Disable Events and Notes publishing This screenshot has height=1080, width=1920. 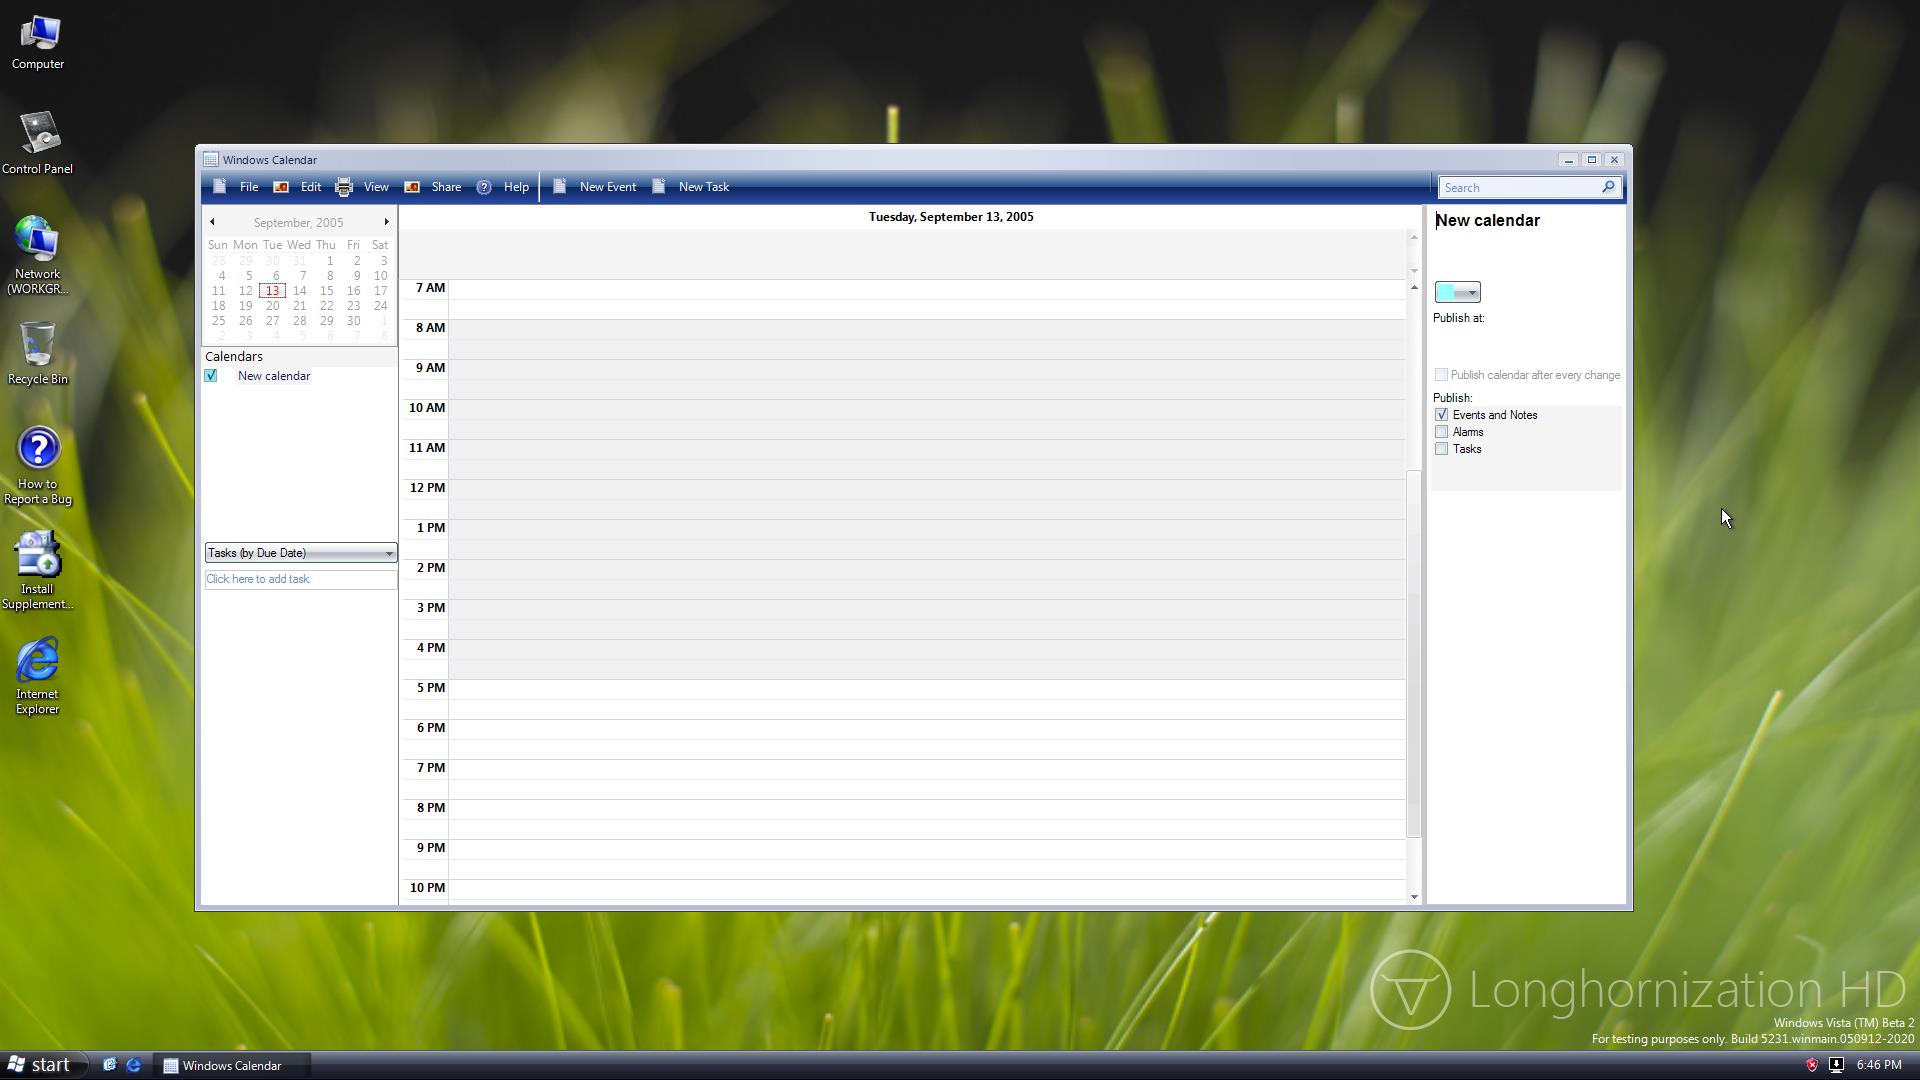coord(1441,415)
